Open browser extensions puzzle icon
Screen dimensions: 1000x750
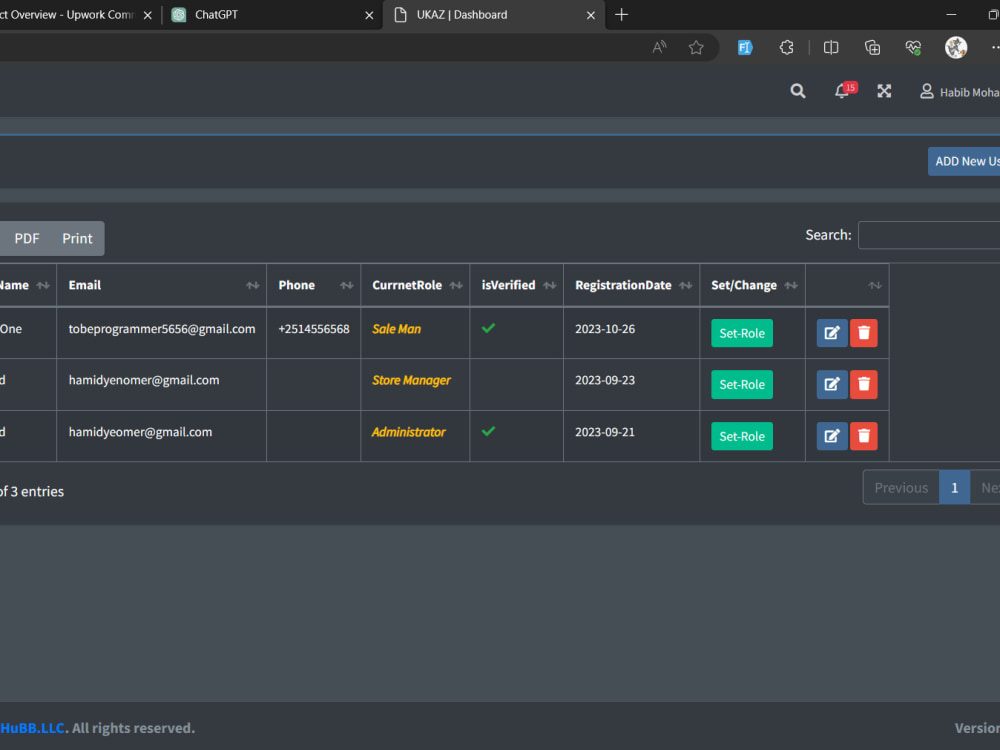pyautogui.click(x=786, y=47)
